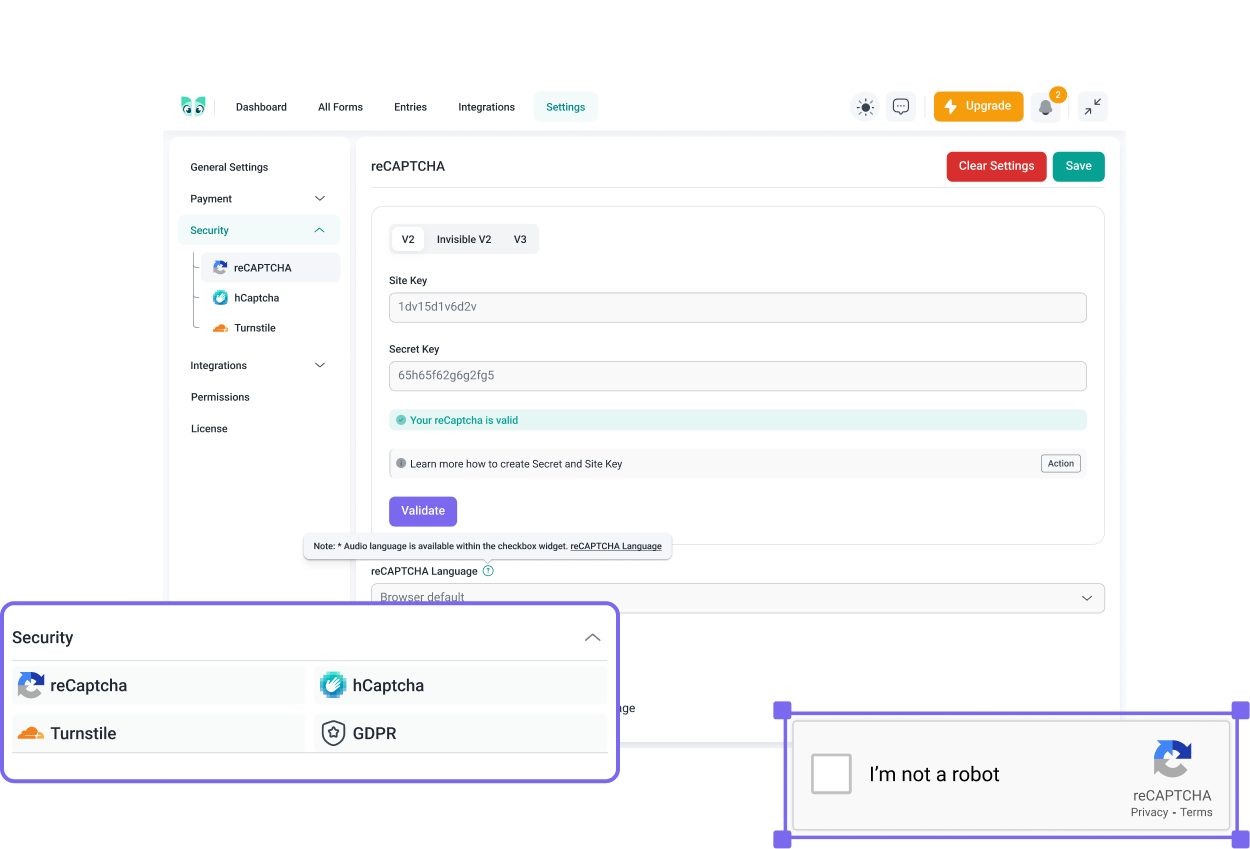This screenshot has width=1250, height=849.
Task: Click the collapse fullscreen arrows icon
Action: pyautogui.click(x=1093, y=106)
